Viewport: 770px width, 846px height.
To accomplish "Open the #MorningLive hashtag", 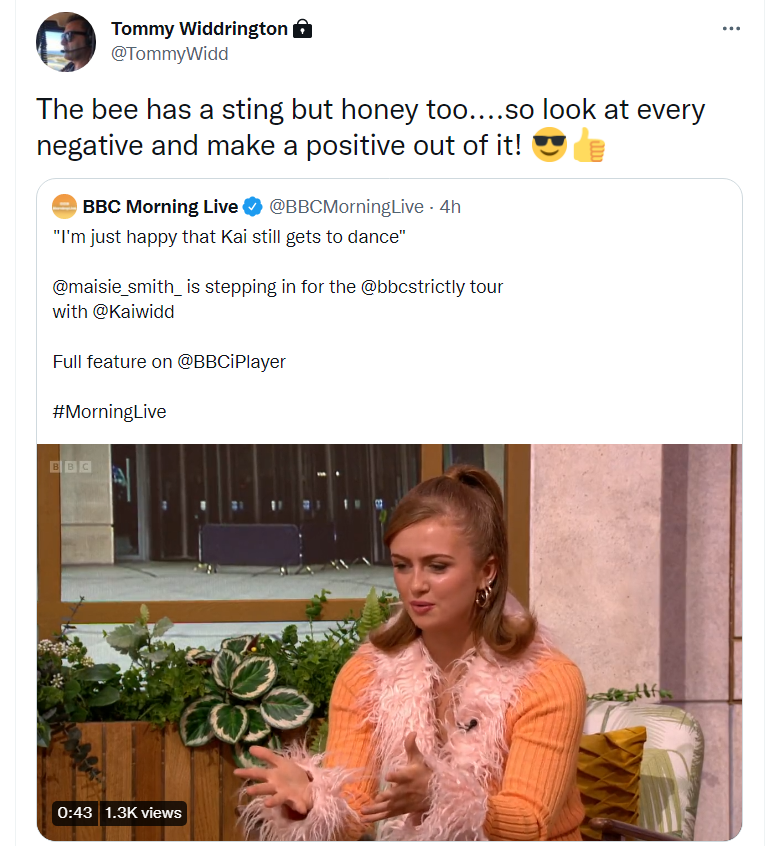I will pyautogui.click(x=110, y=412).
